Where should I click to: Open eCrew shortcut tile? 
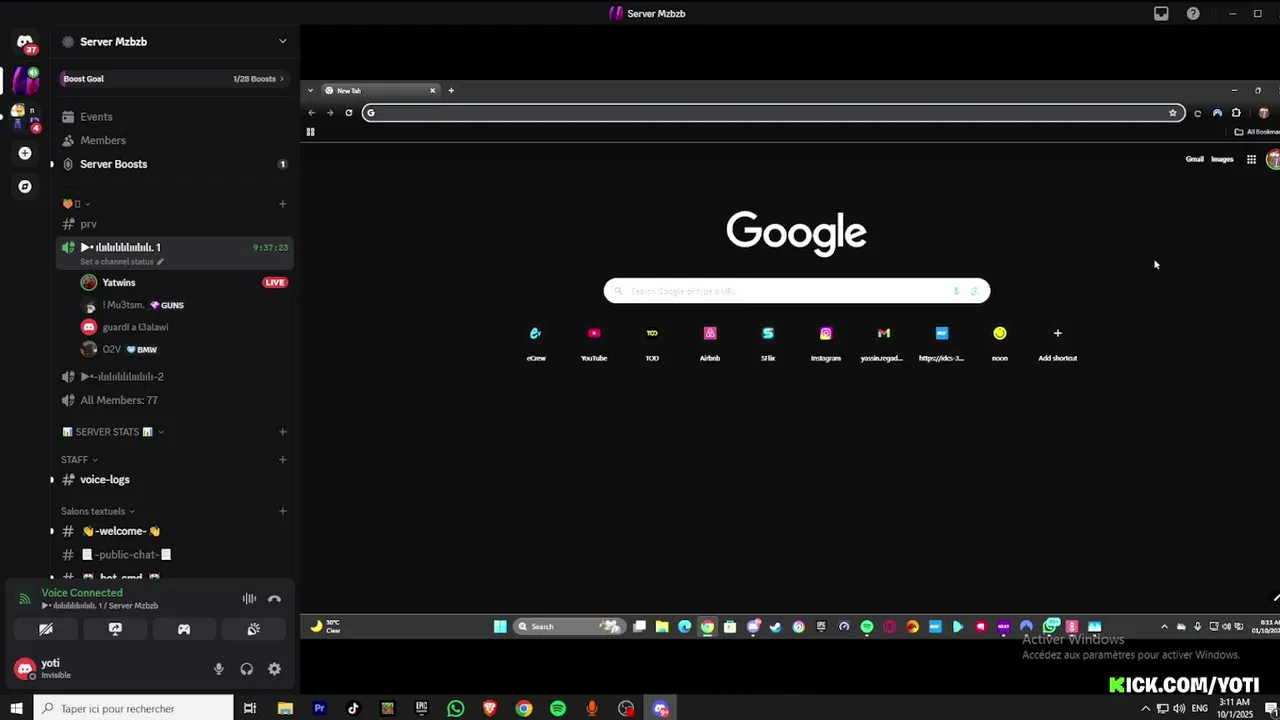pos(536,343)
